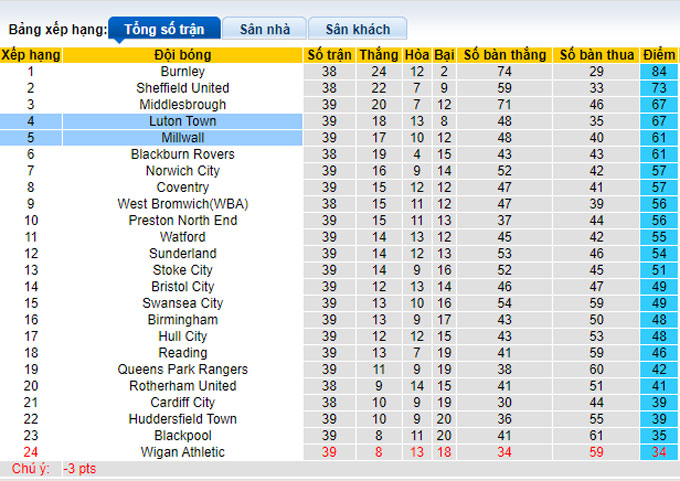
Task: Select the Luton Town row
Action: coord(182,121)
